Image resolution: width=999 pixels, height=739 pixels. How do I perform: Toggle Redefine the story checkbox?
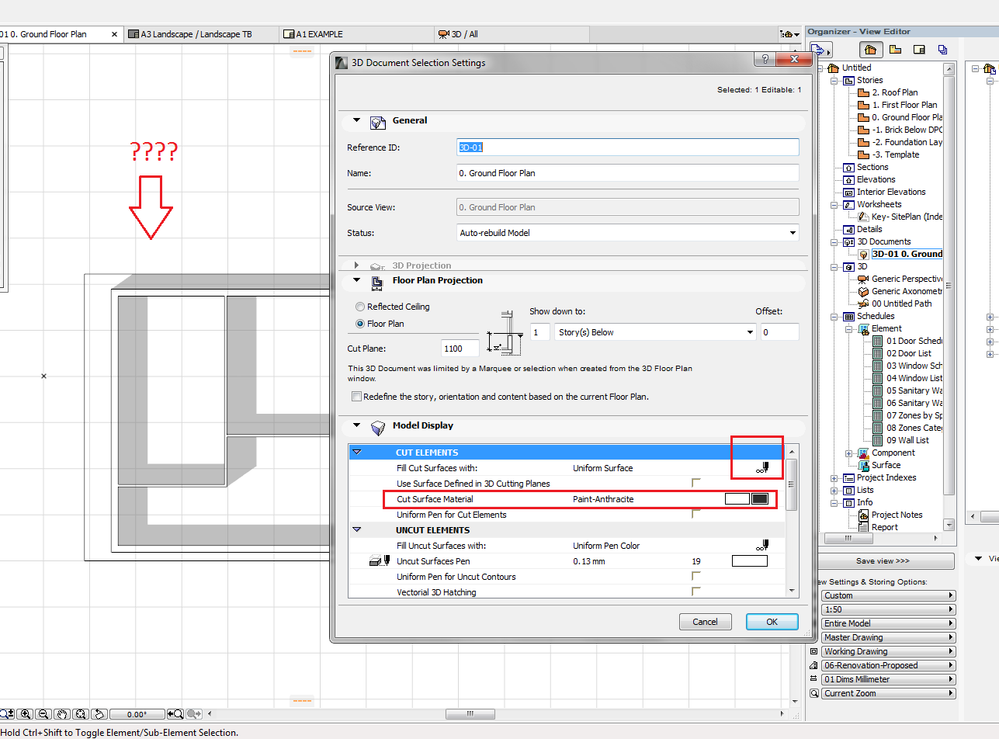tap(356, 396)
